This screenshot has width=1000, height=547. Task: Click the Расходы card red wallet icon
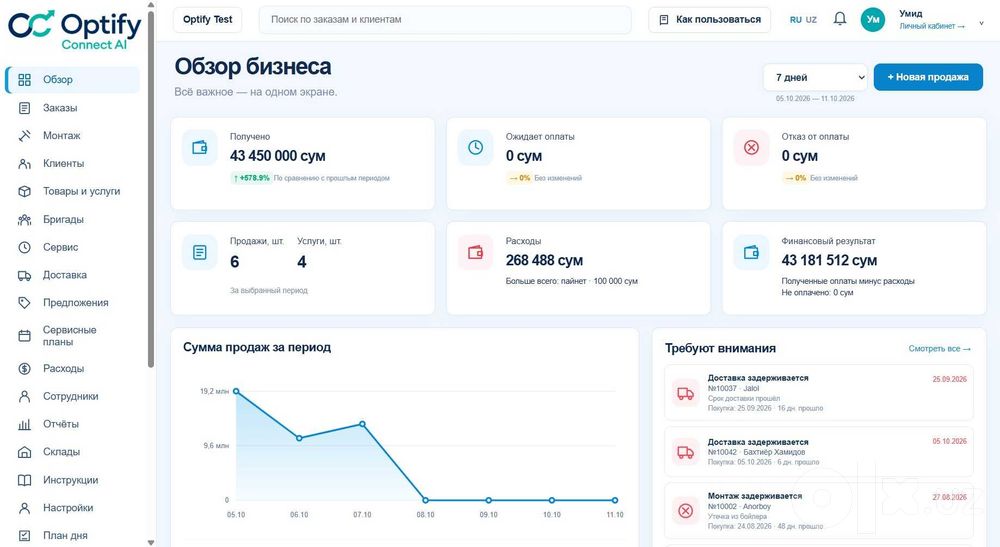475,252
